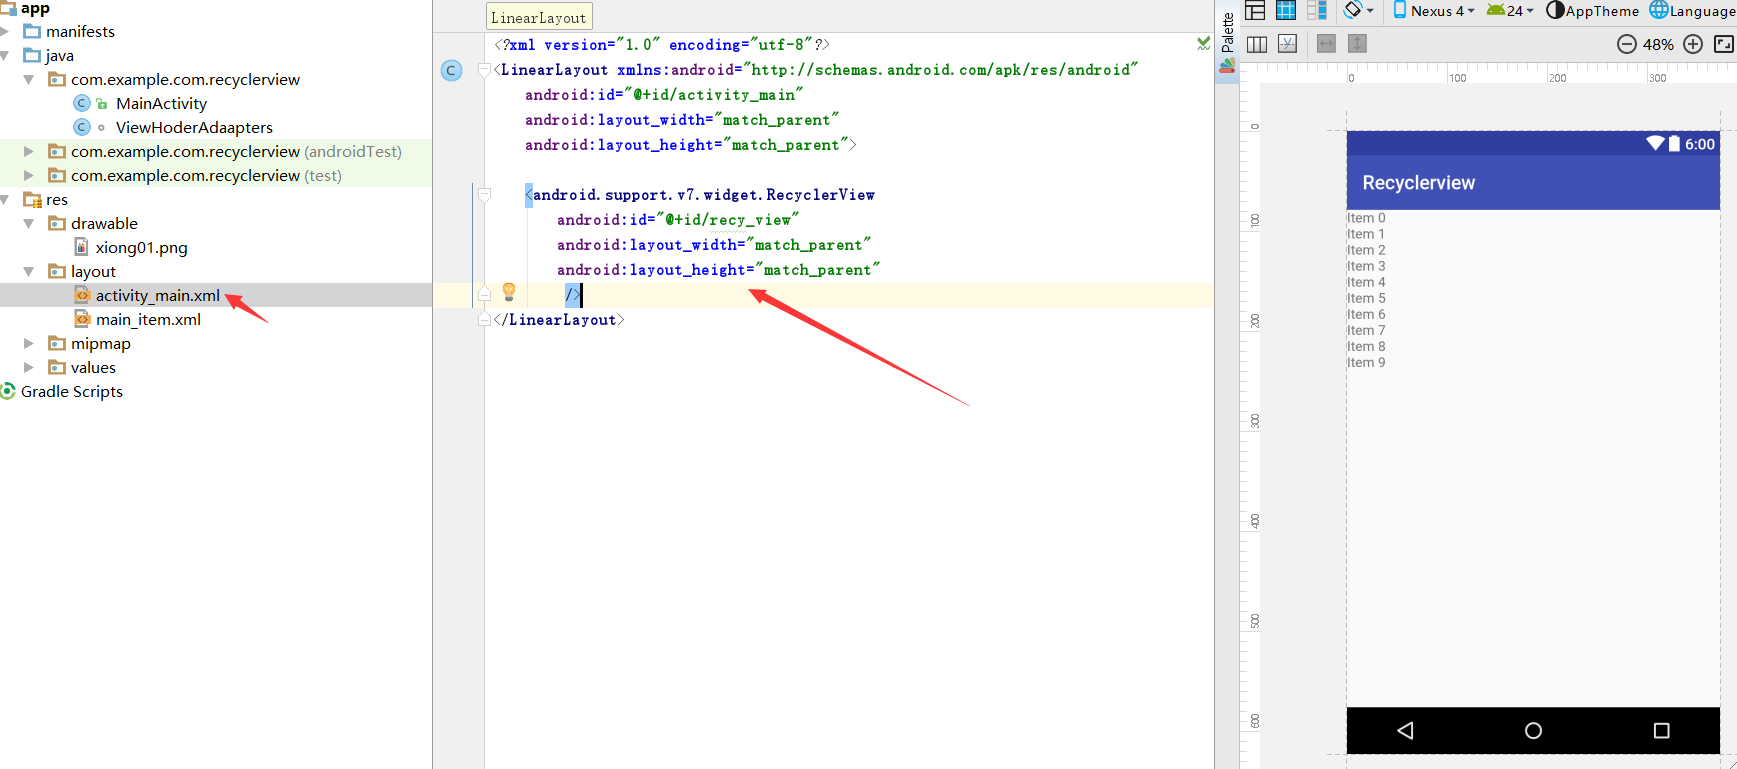This screenshot has width=1737, height=769.
Task: Select the Blueprint view icon
Action: point(1286,11)
